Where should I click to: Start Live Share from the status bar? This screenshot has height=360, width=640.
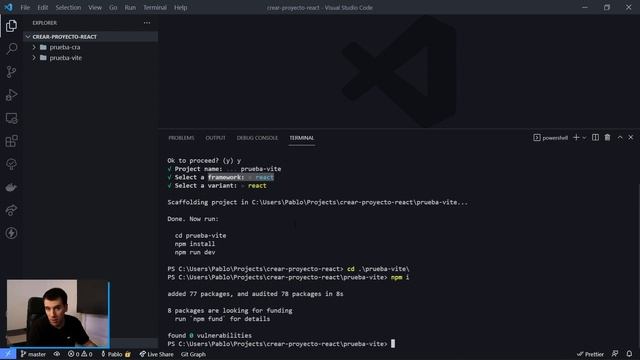[x=156, y=354]
